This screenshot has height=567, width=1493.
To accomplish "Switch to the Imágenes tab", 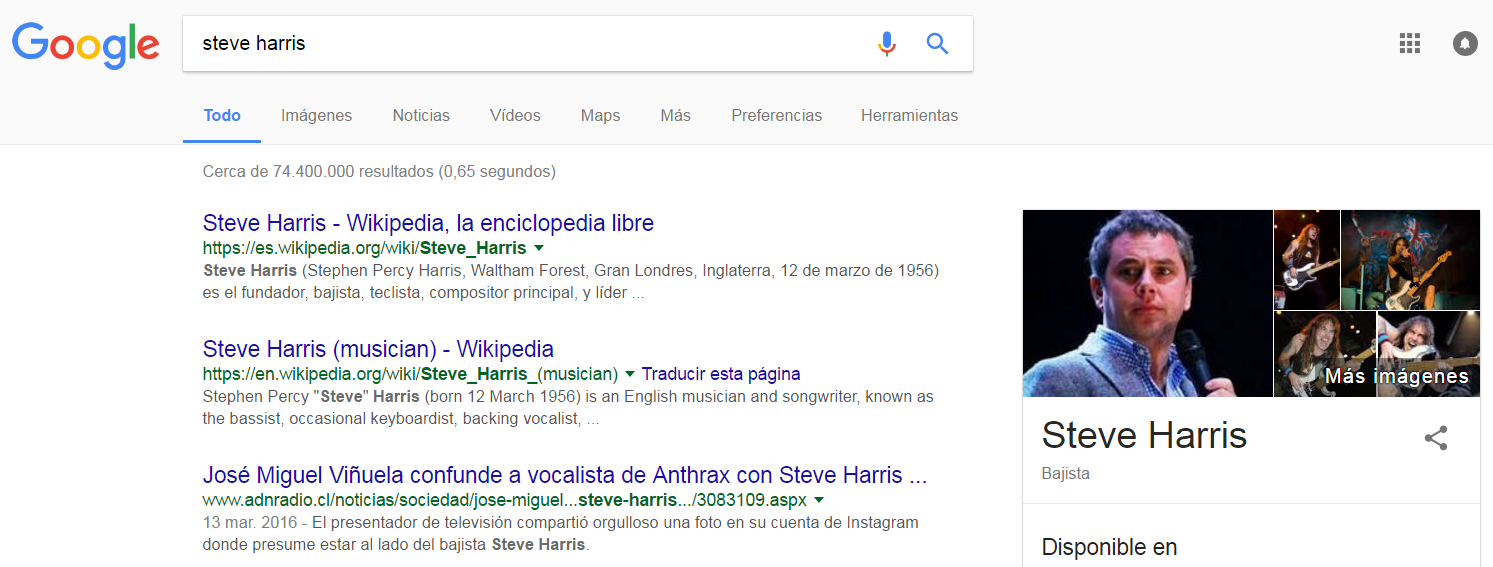I will (316, 115).
